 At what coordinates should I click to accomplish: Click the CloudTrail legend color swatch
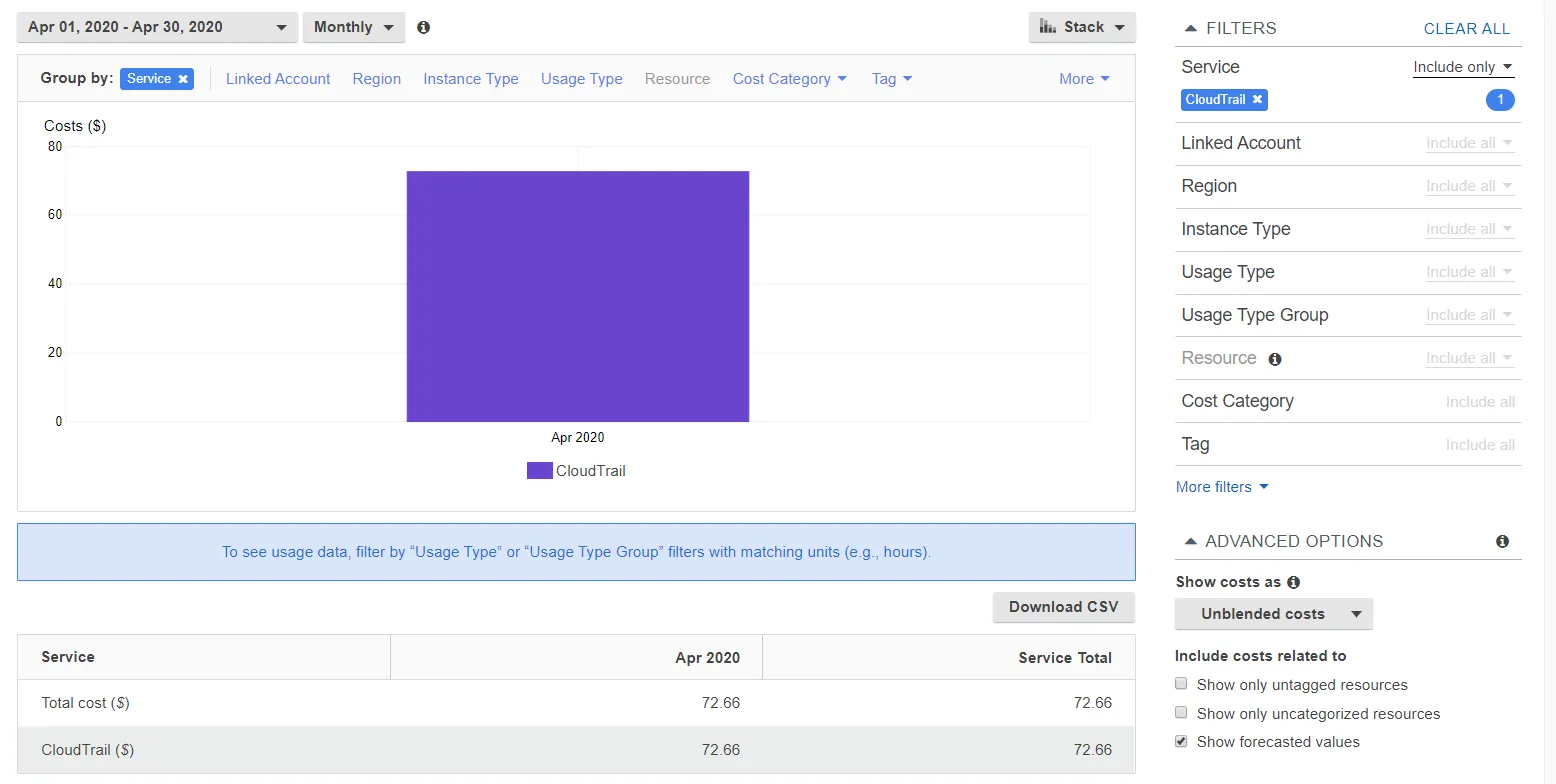[540, 471]
